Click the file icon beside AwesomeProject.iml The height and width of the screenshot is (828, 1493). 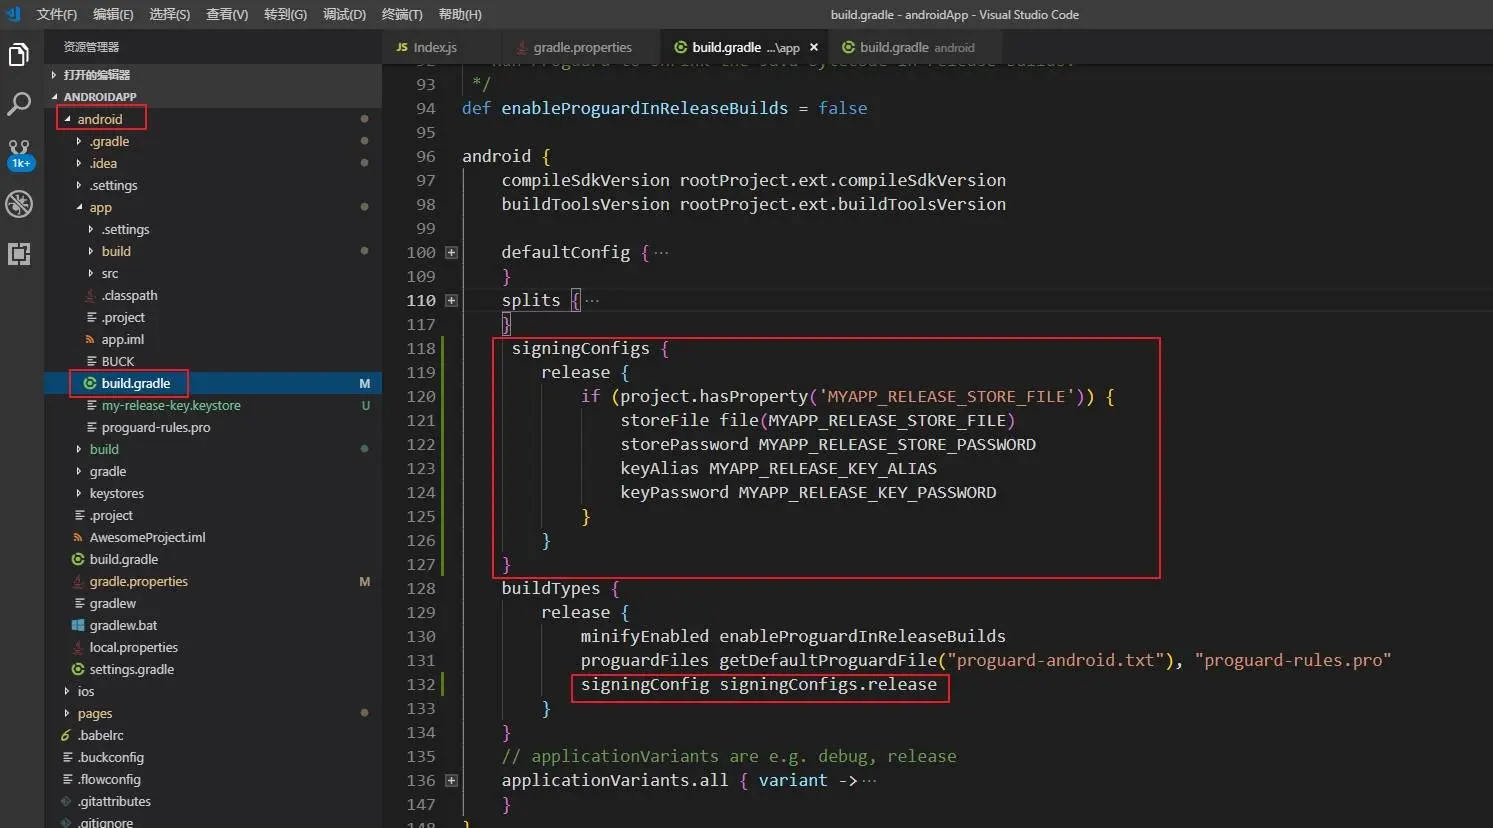click(78, 537)
